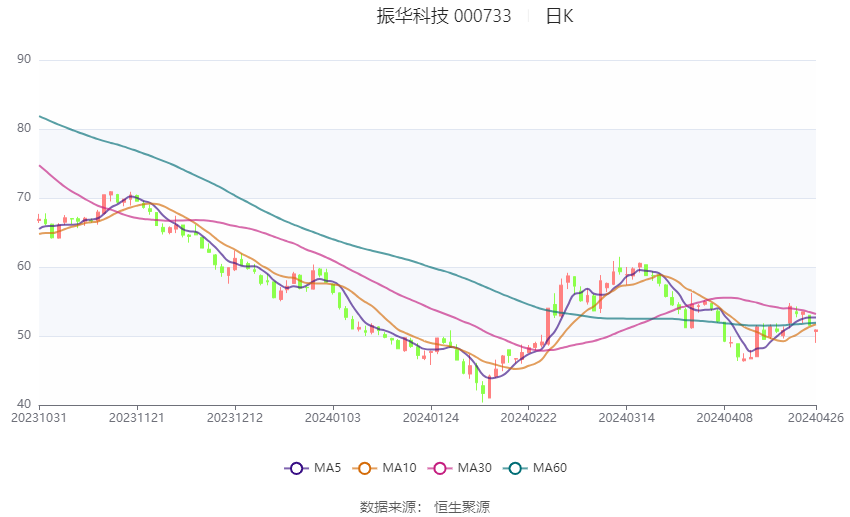
Task: Click the 90 y-axis value label
Action: pos(24,59)
